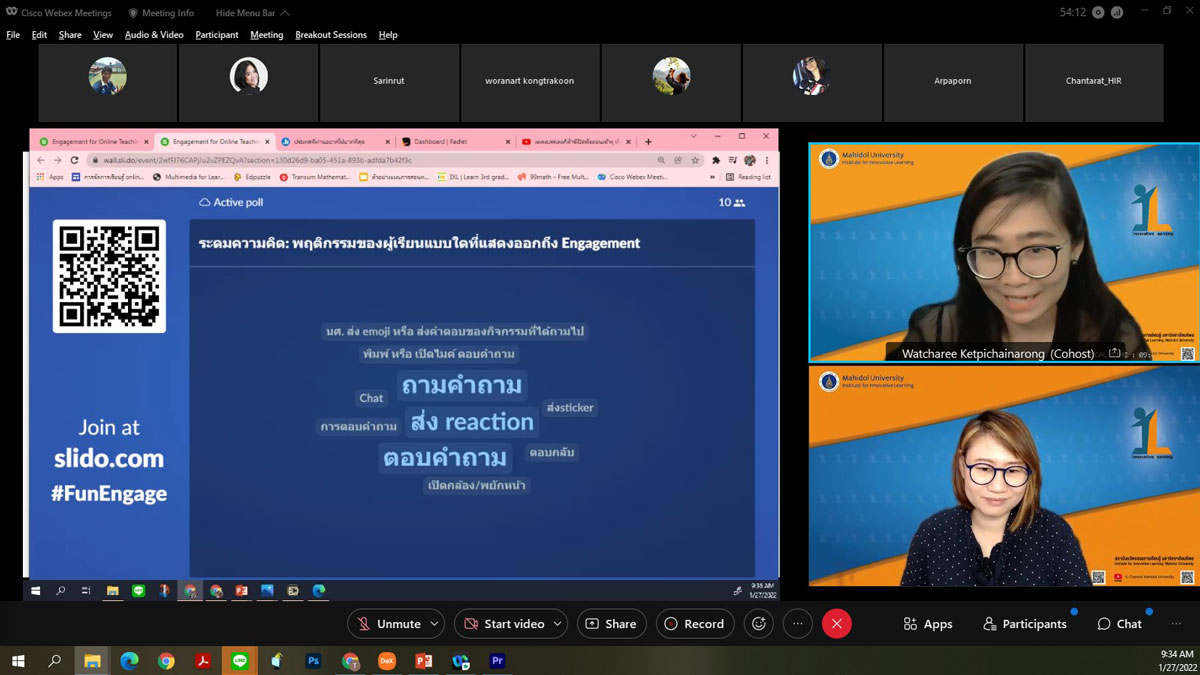Show the Participants panel
Screen dimensions: 1200x675
click(1025, 624)
